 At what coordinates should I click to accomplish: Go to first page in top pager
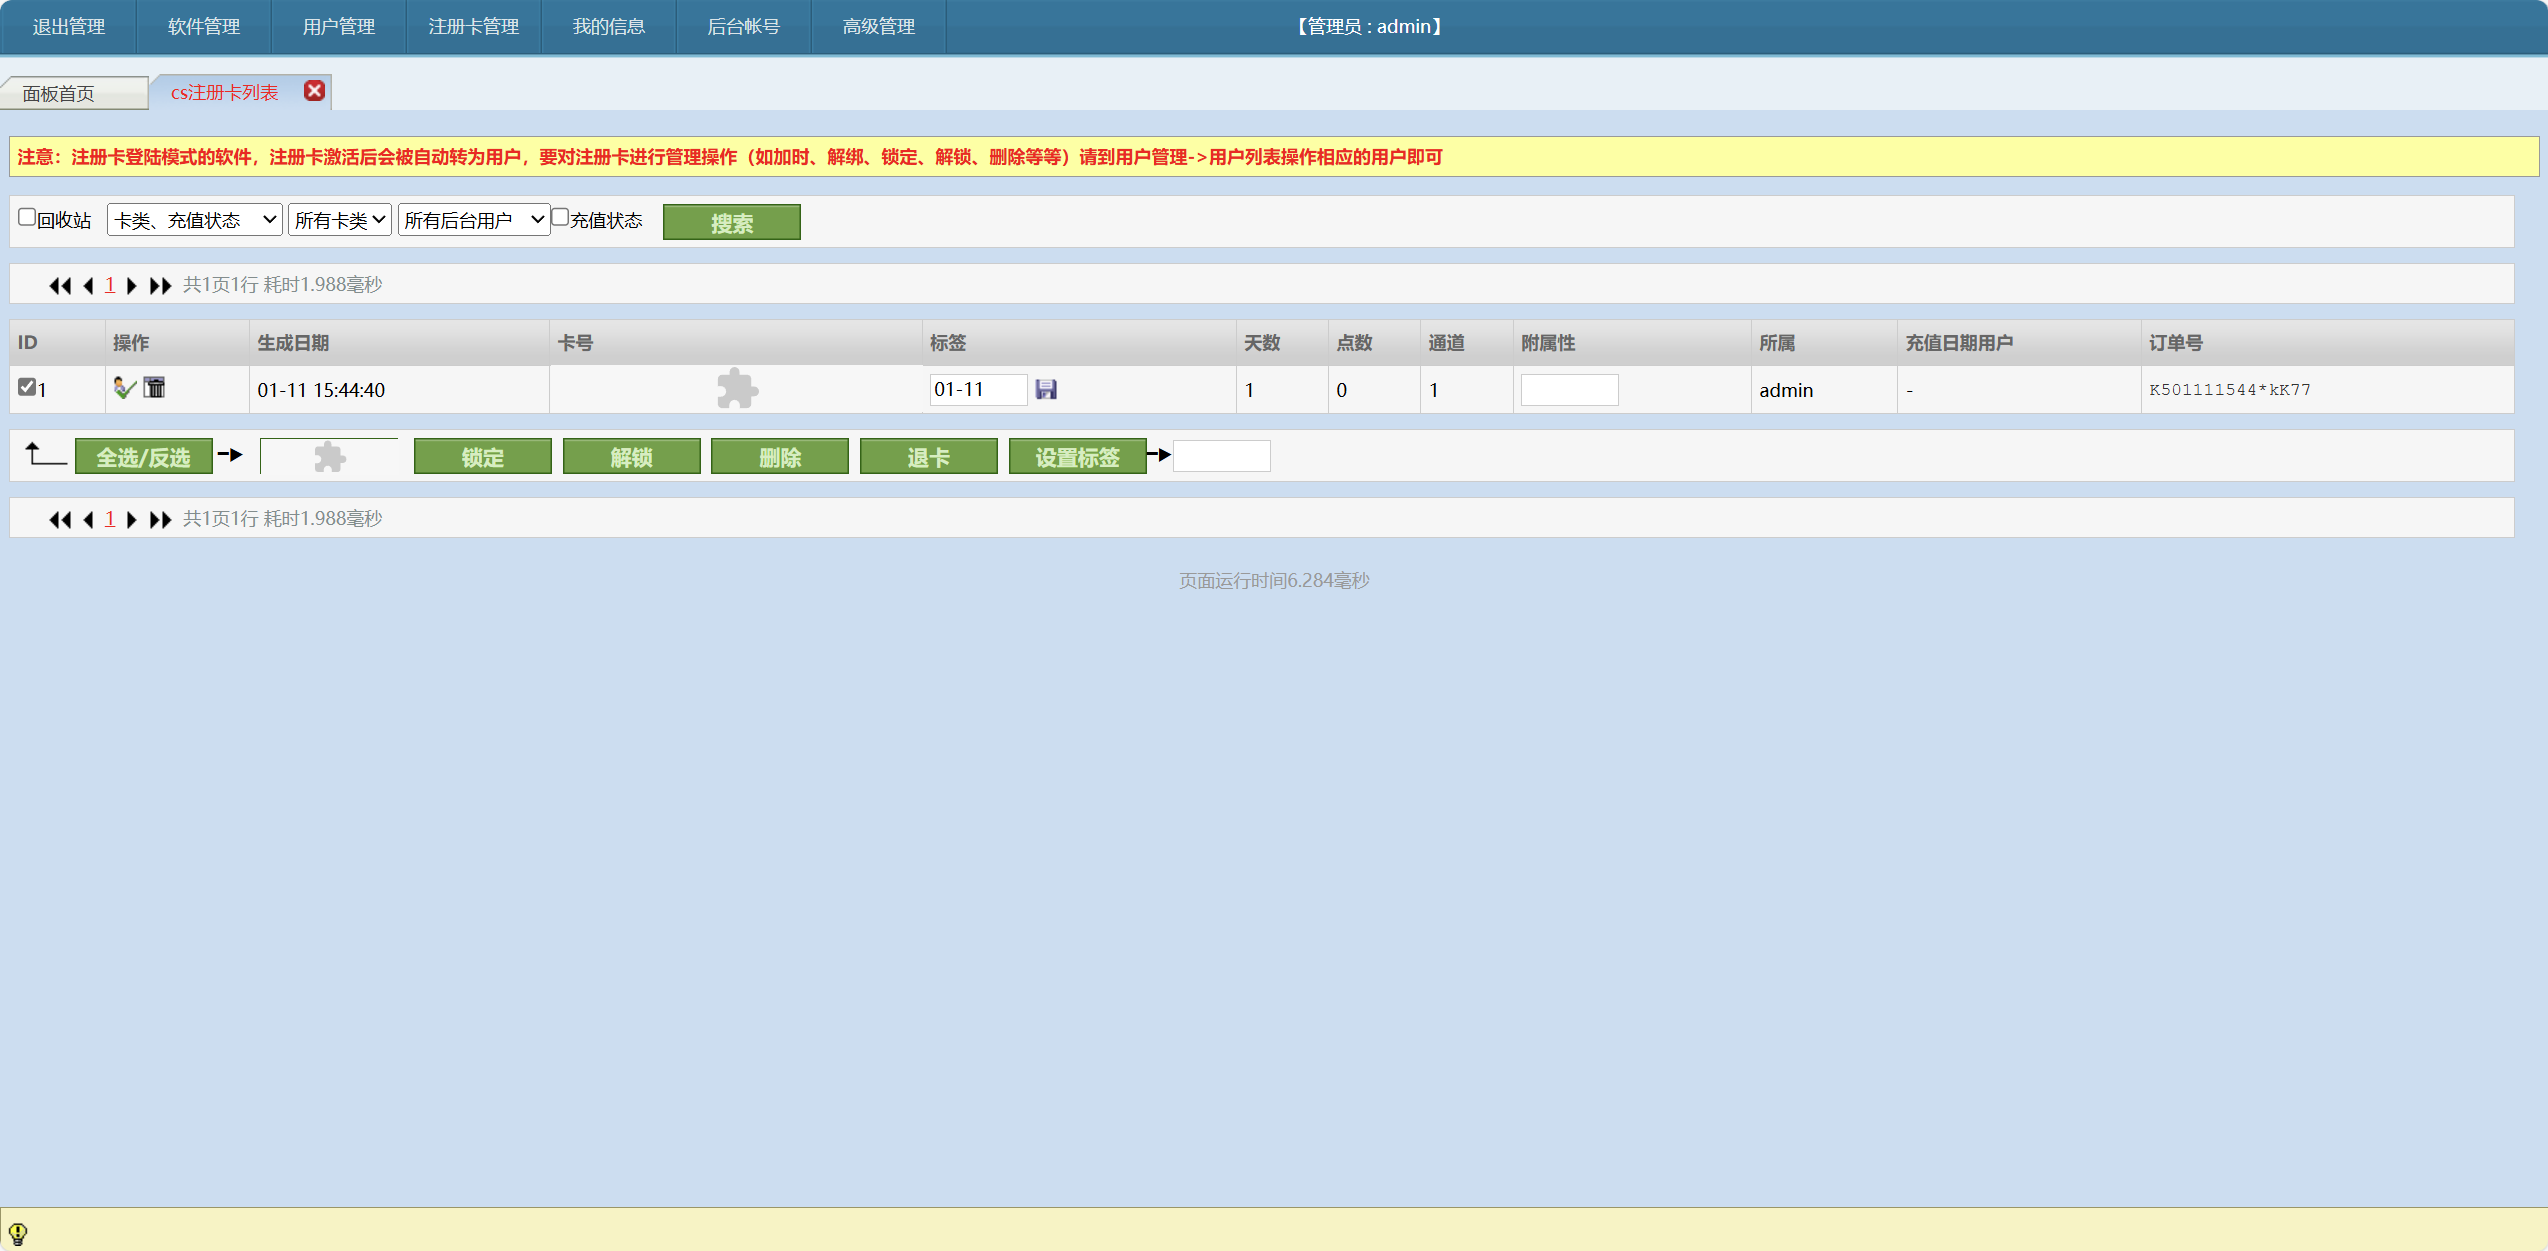coord(60,286)
